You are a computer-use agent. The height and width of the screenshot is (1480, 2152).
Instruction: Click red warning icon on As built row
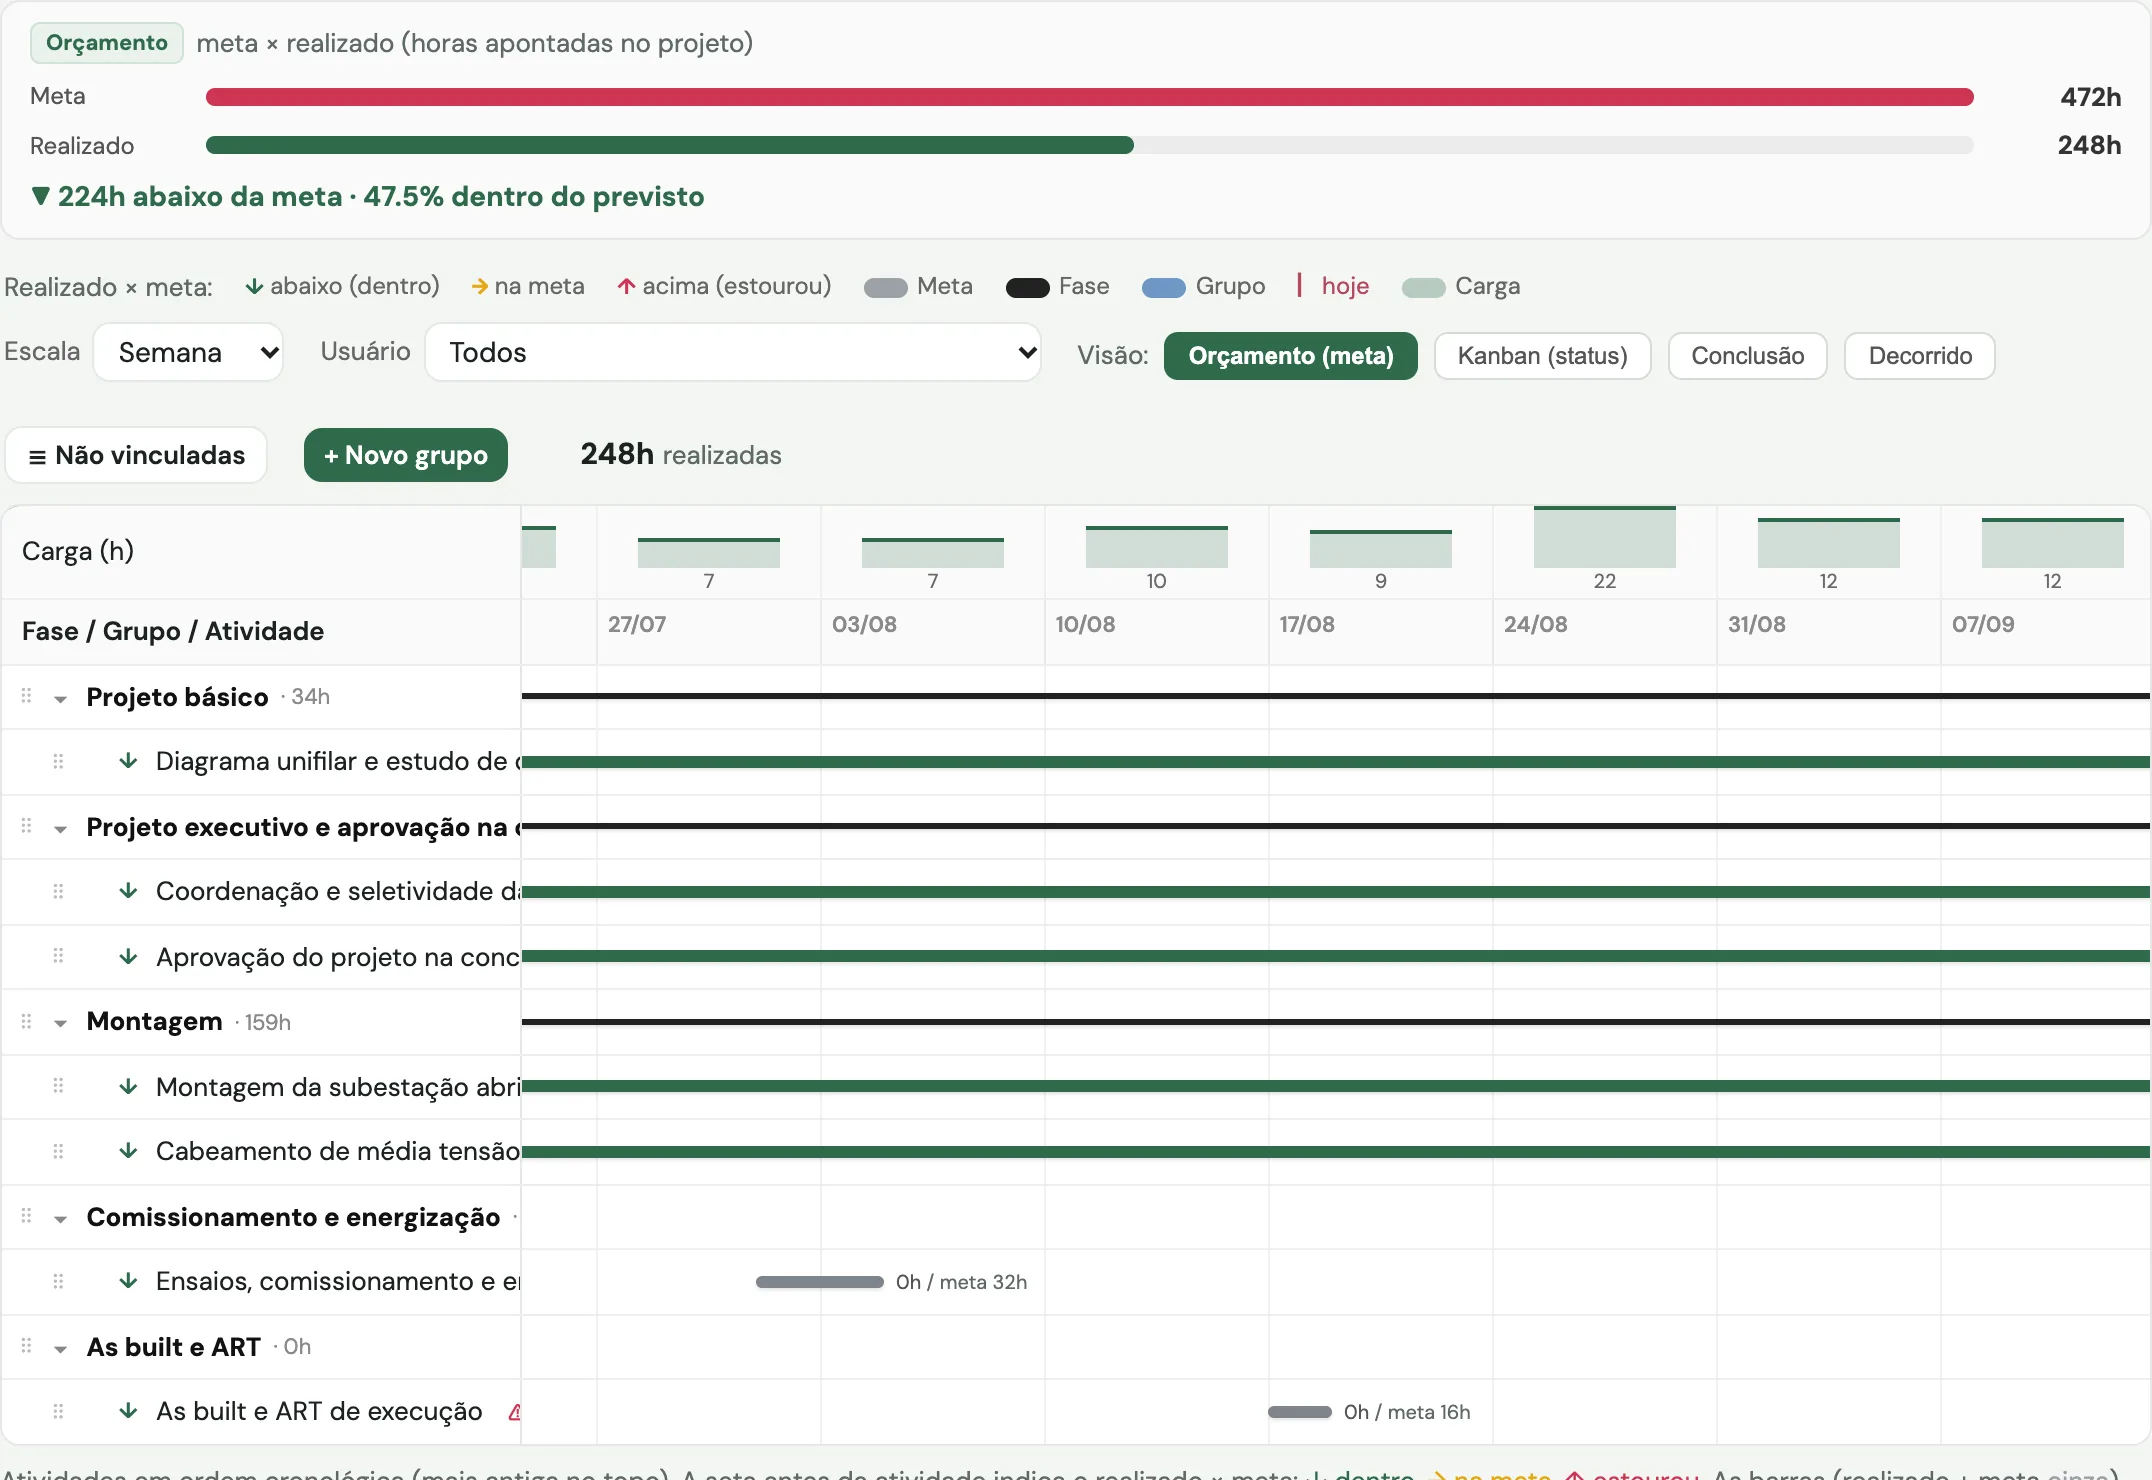[514, 1412]
